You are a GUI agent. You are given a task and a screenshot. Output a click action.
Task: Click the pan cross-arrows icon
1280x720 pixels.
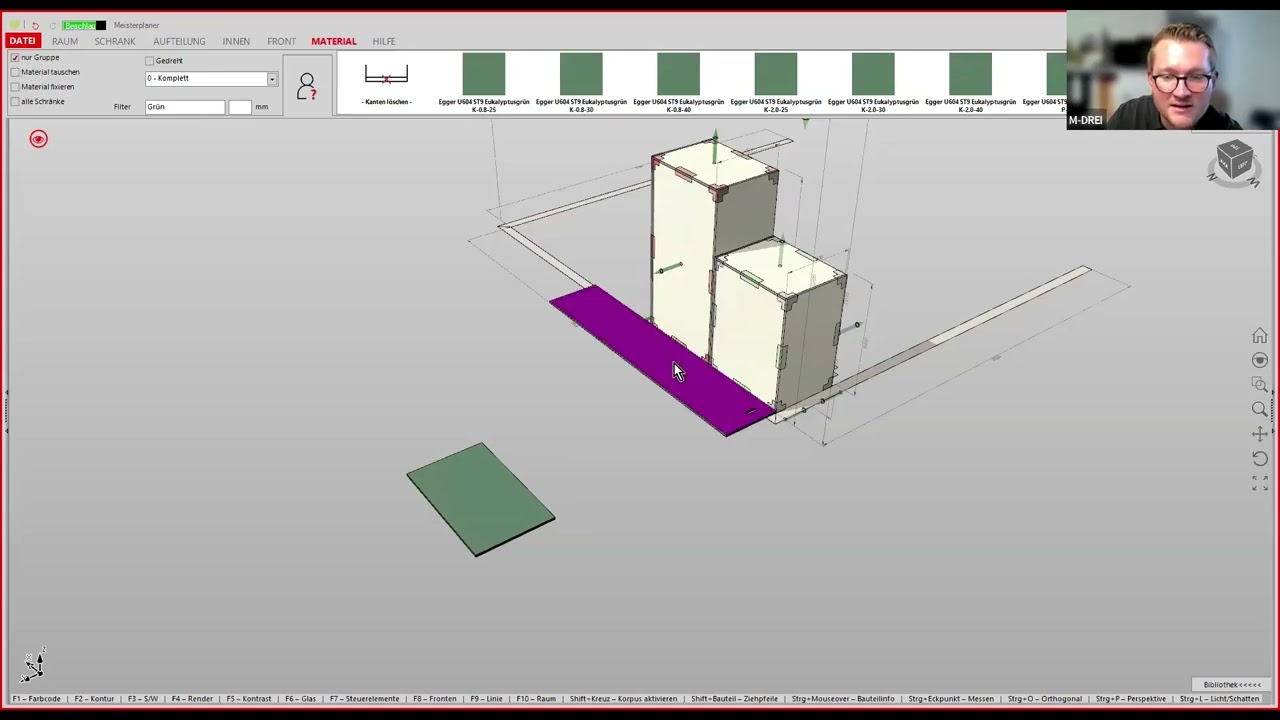[x=1260, y=434]
